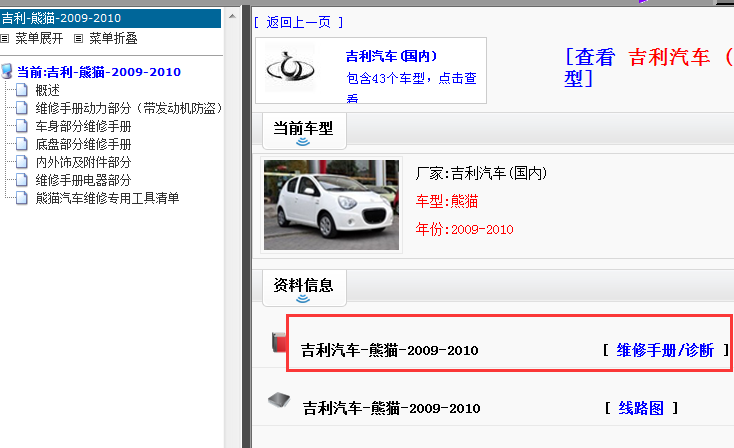Image resolution: width=734 pixels, height=448 pixels.
Task: Open 维修手册电器部分 entry
Action: point(83,180)
